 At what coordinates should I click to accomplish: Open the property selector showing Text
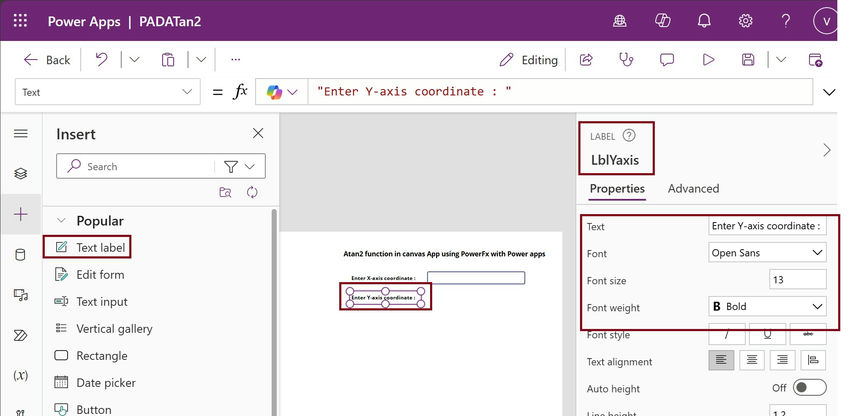(x=107, y=92)
